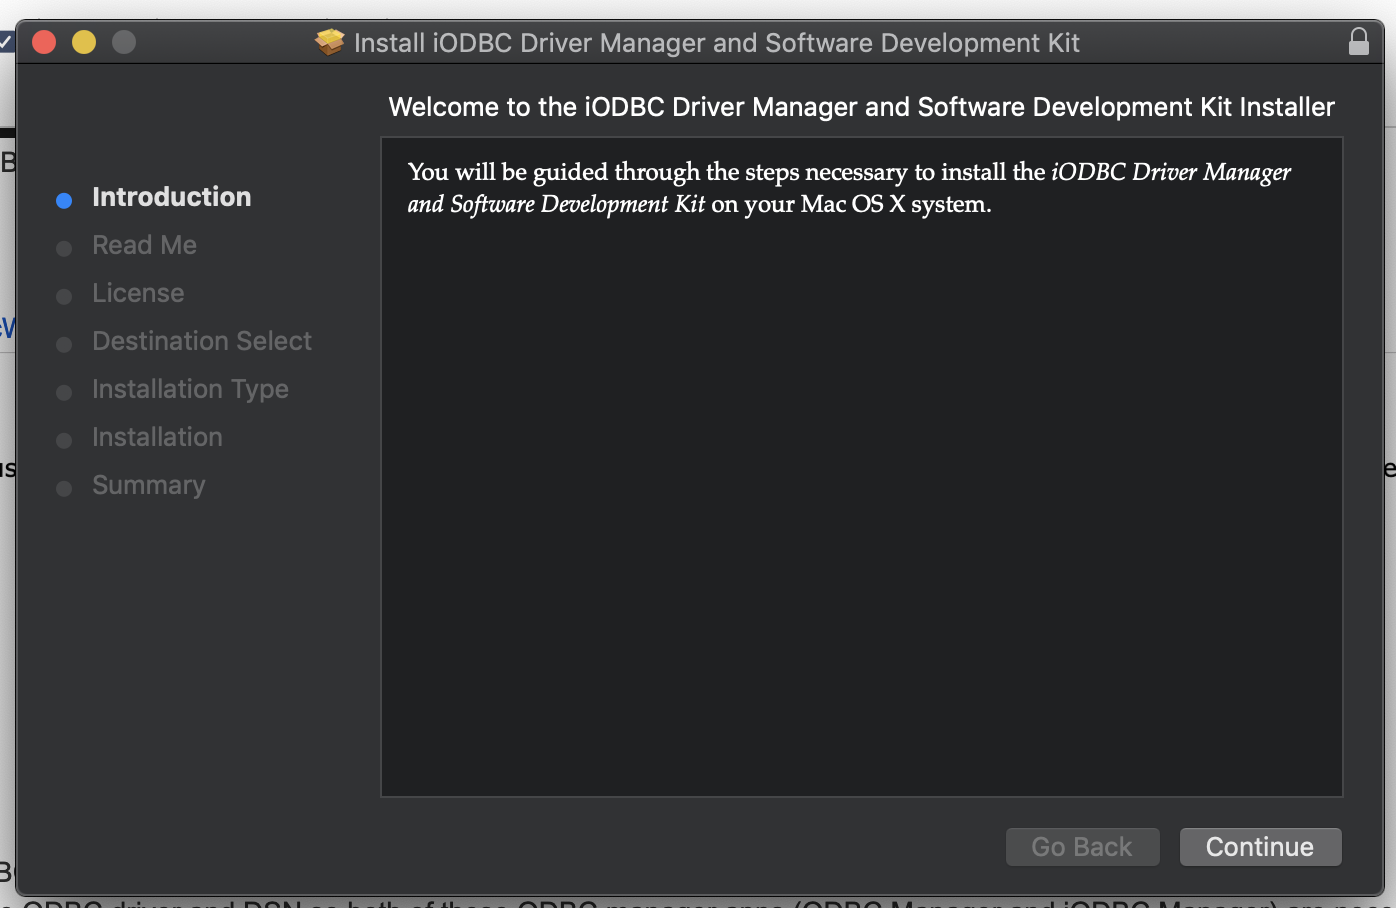The width and height of the screenshot is (1396, 908).
Task: Select the Read Me step label
Action: tap(145, 245)
